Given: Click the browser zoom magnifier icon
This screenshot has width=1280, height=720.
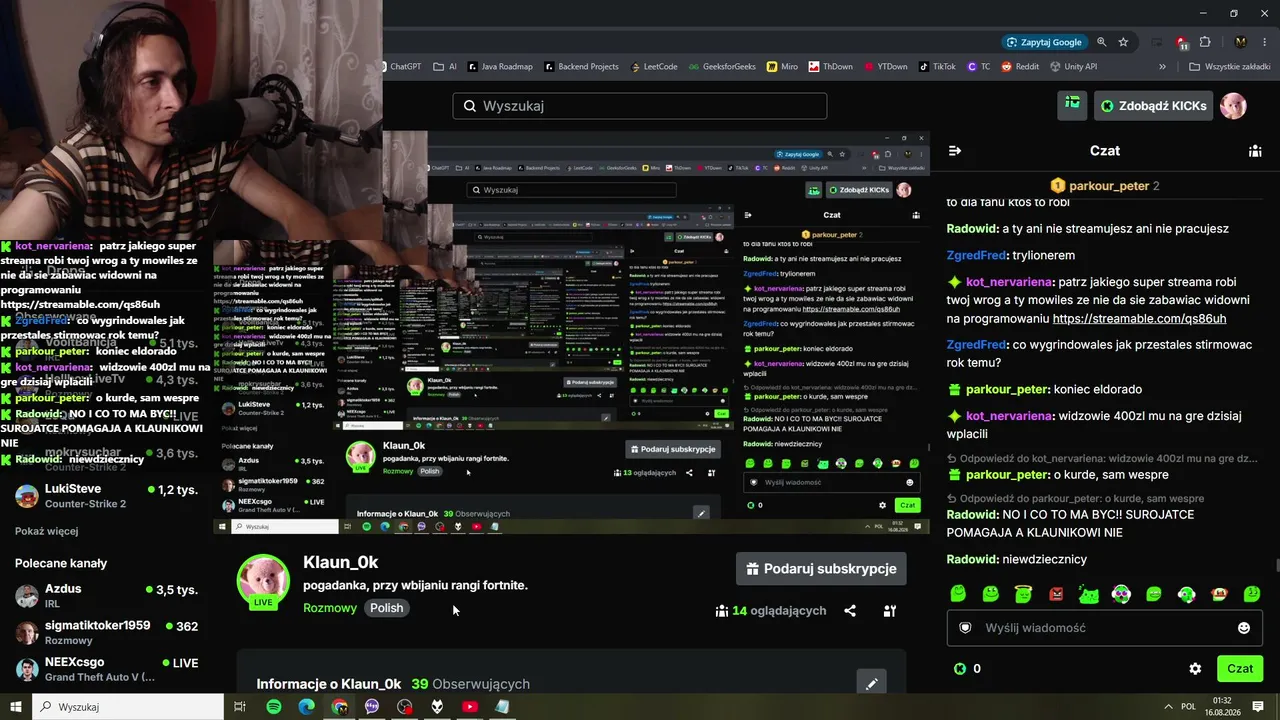Looking at the screenshot, I should coord(1101,42).
